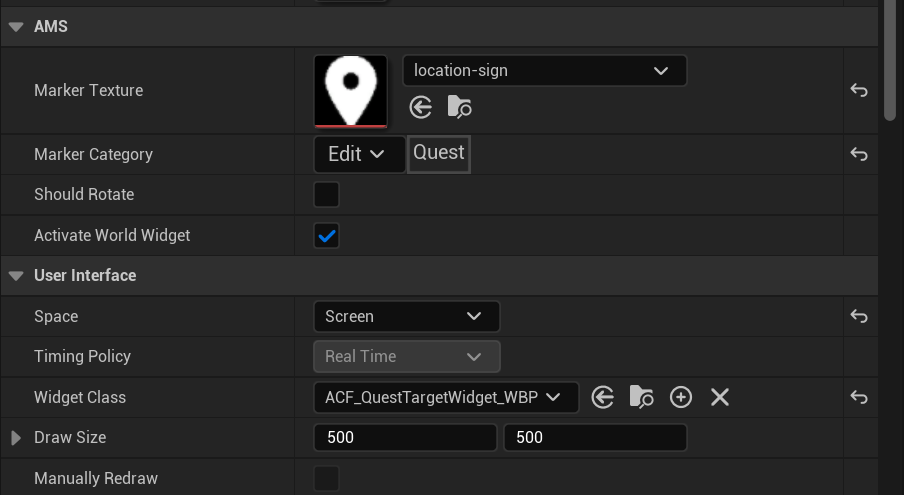The image size is (904, 495).
Task: Open Edit menu for Marker Category
Action: (x=359, y=154)
